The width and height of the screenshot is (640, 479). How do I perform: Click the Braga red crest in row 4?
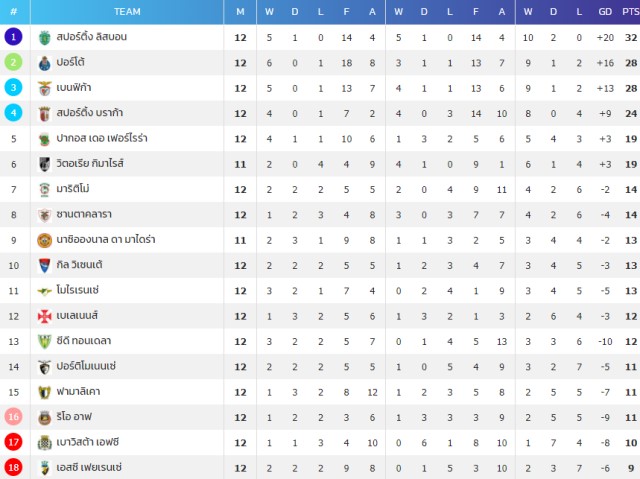click(44, 114)
